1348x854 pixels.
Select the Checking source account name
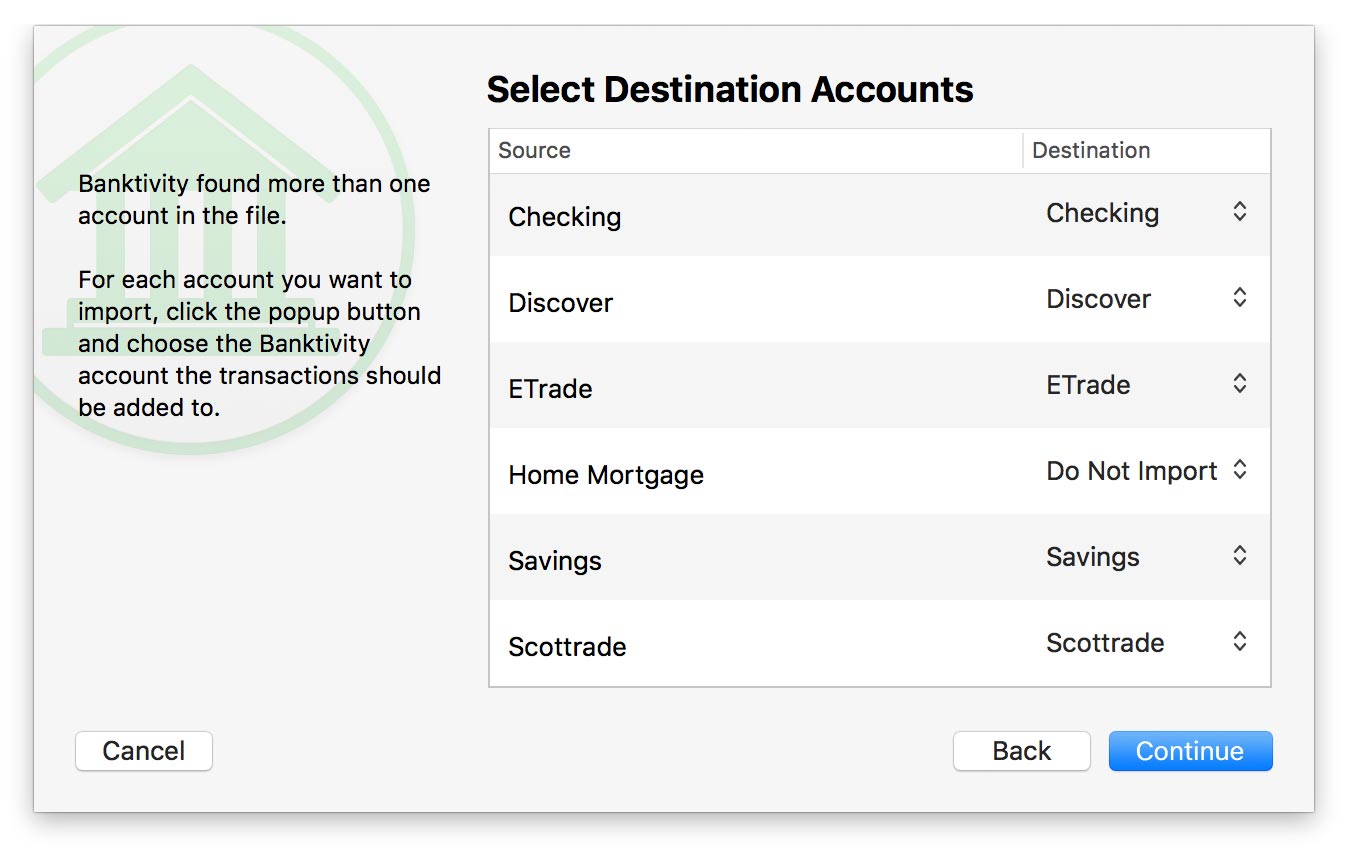(564, 217)
